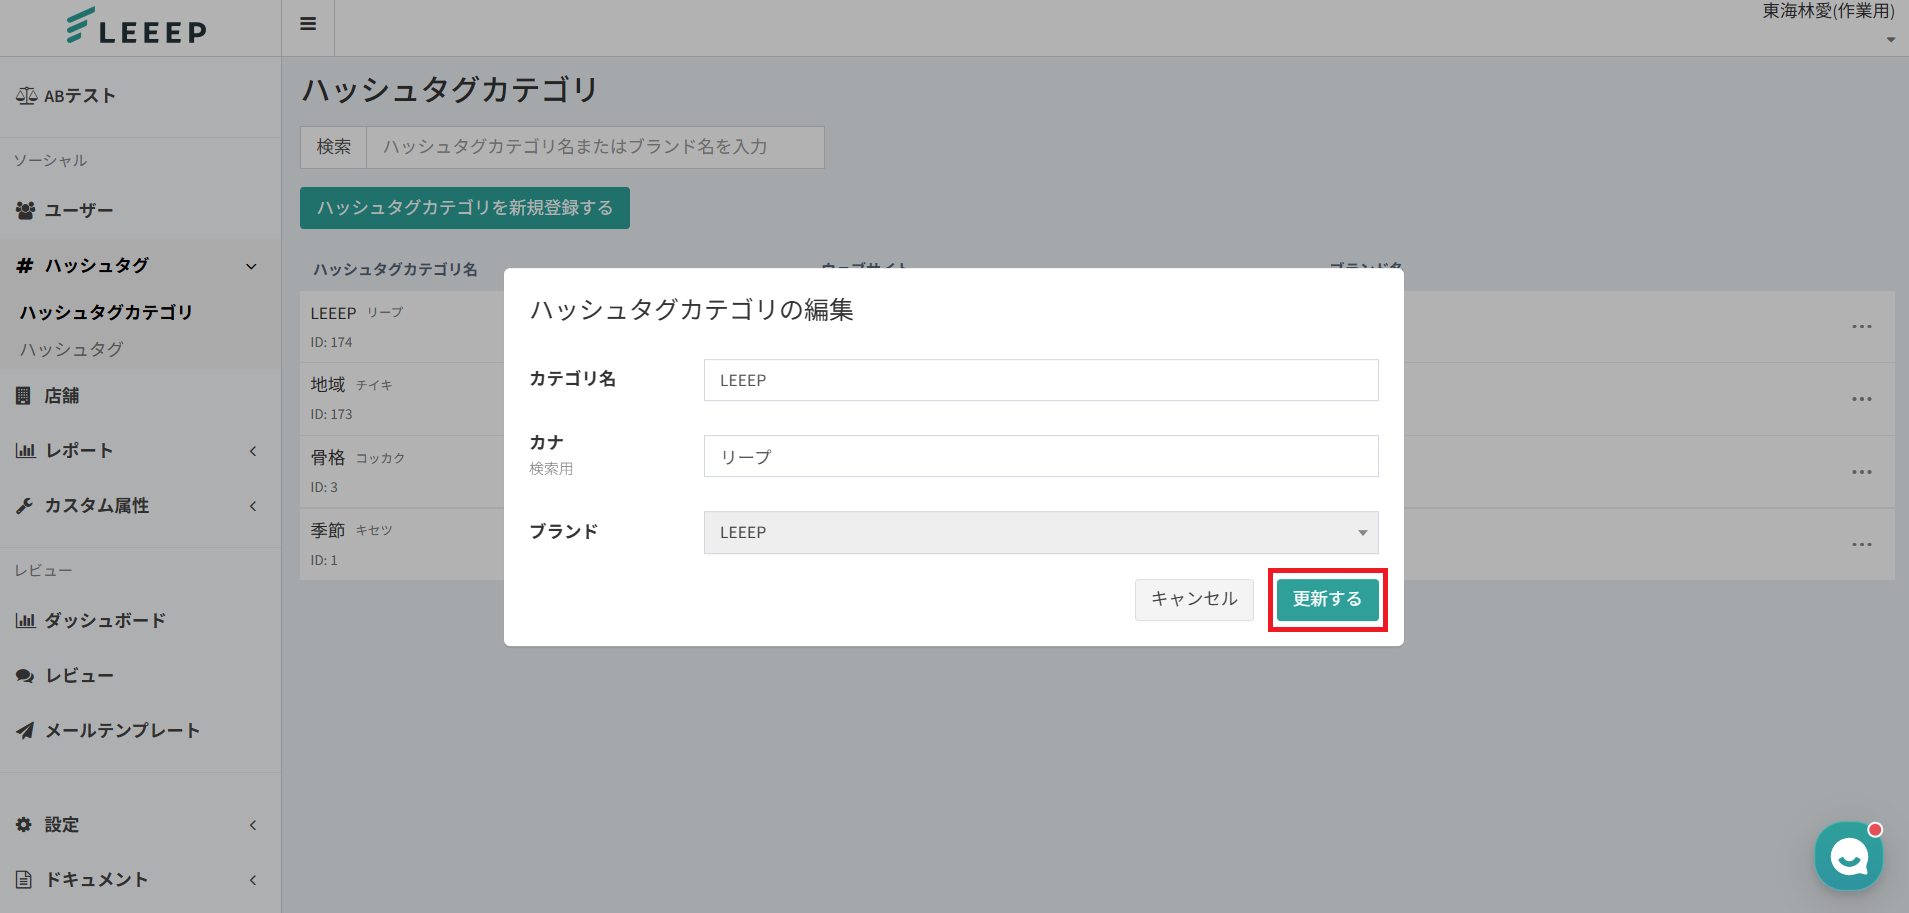Viewport: 1909px width, 913px height.
Task: Click the 店舗 building icon
Action: tap(24, 396)
